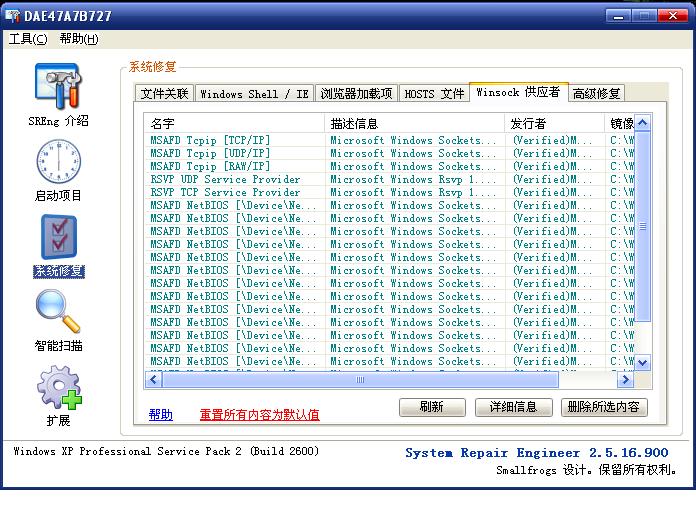Click the vertical scrollbar up arrow
The image size is (696, 512).
(x=642, y=123)
